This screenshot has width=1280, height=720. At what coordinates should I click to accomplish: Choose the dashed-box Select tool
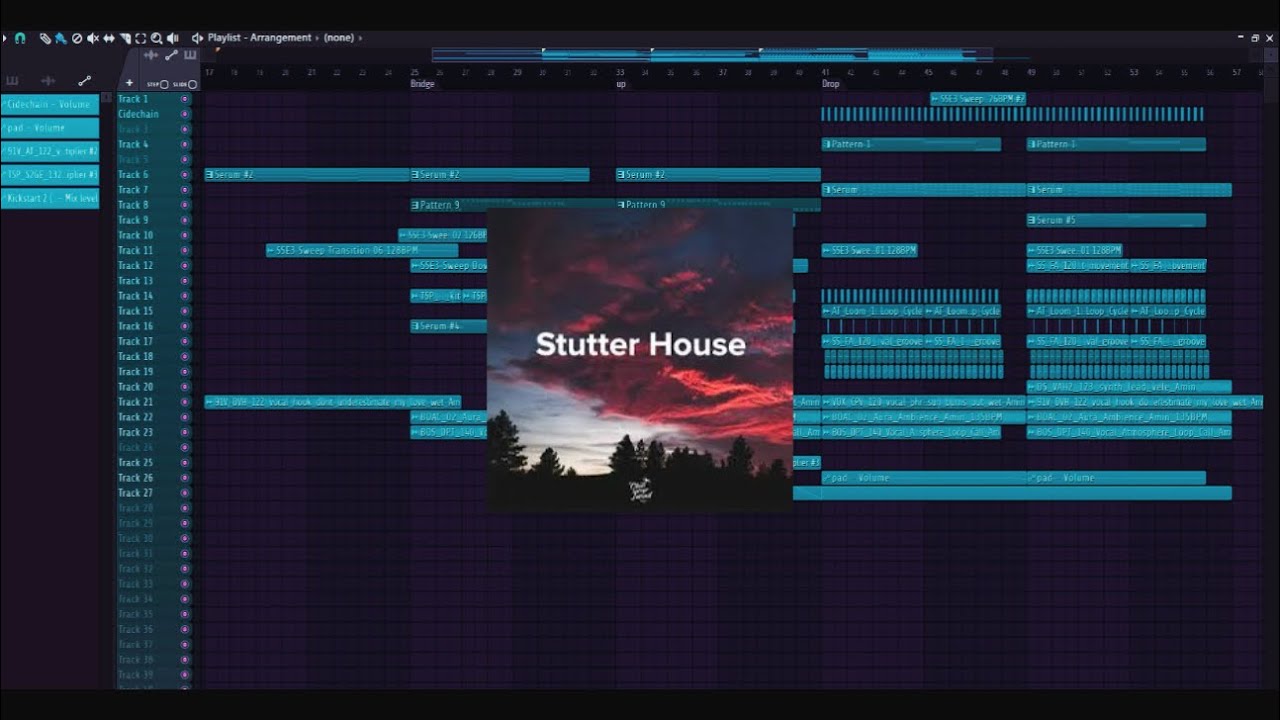[x=140, y=38]
